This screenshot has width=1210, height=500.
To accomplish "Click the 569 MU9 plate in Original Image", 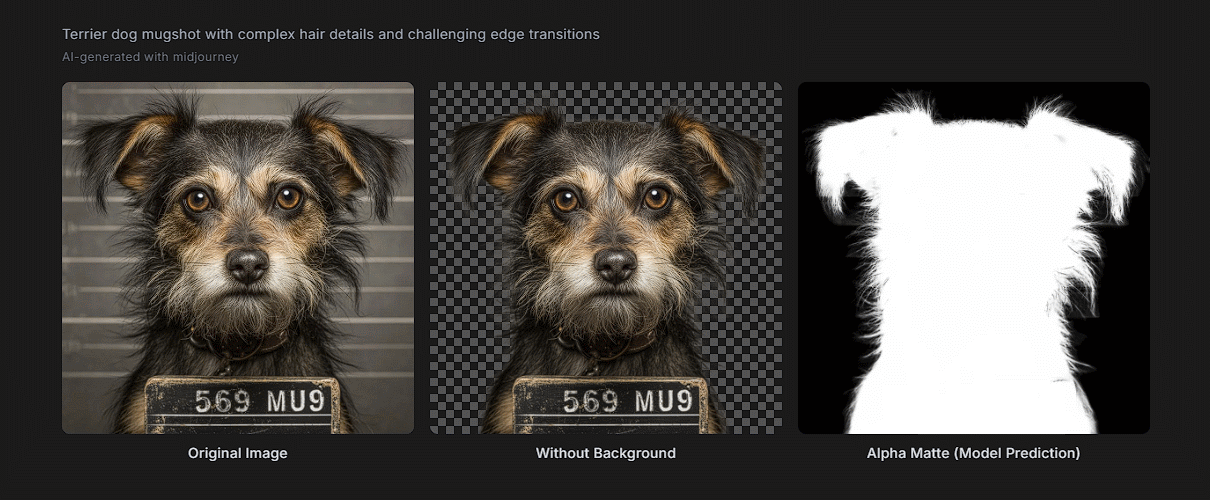I will (244, 404).
